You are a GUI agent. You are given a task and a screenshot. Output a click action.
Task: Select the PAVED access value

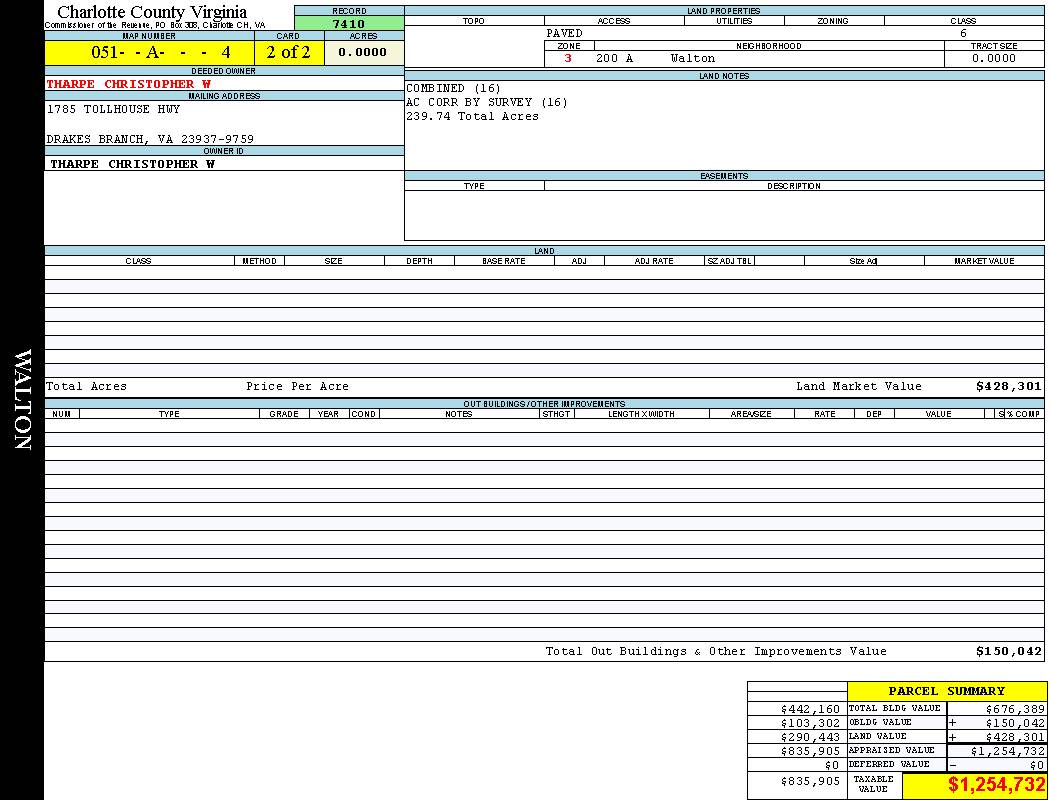(x=565, y=33)
